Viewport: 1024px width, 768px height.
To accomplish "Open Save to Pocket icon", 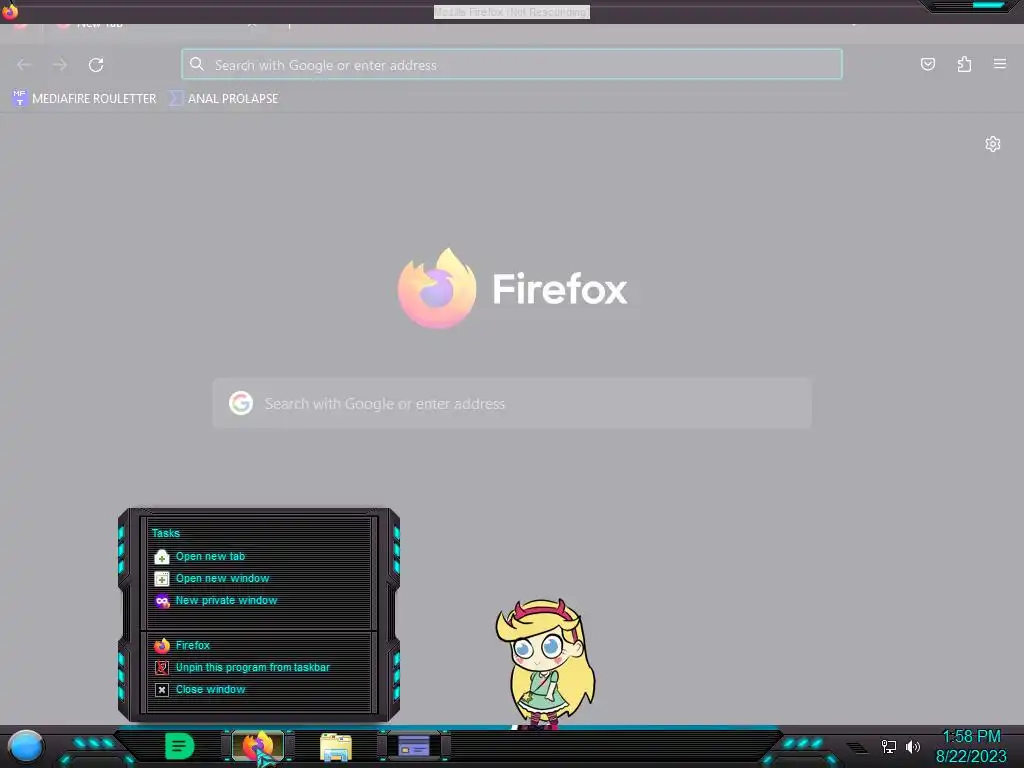I will coord(927,64).
